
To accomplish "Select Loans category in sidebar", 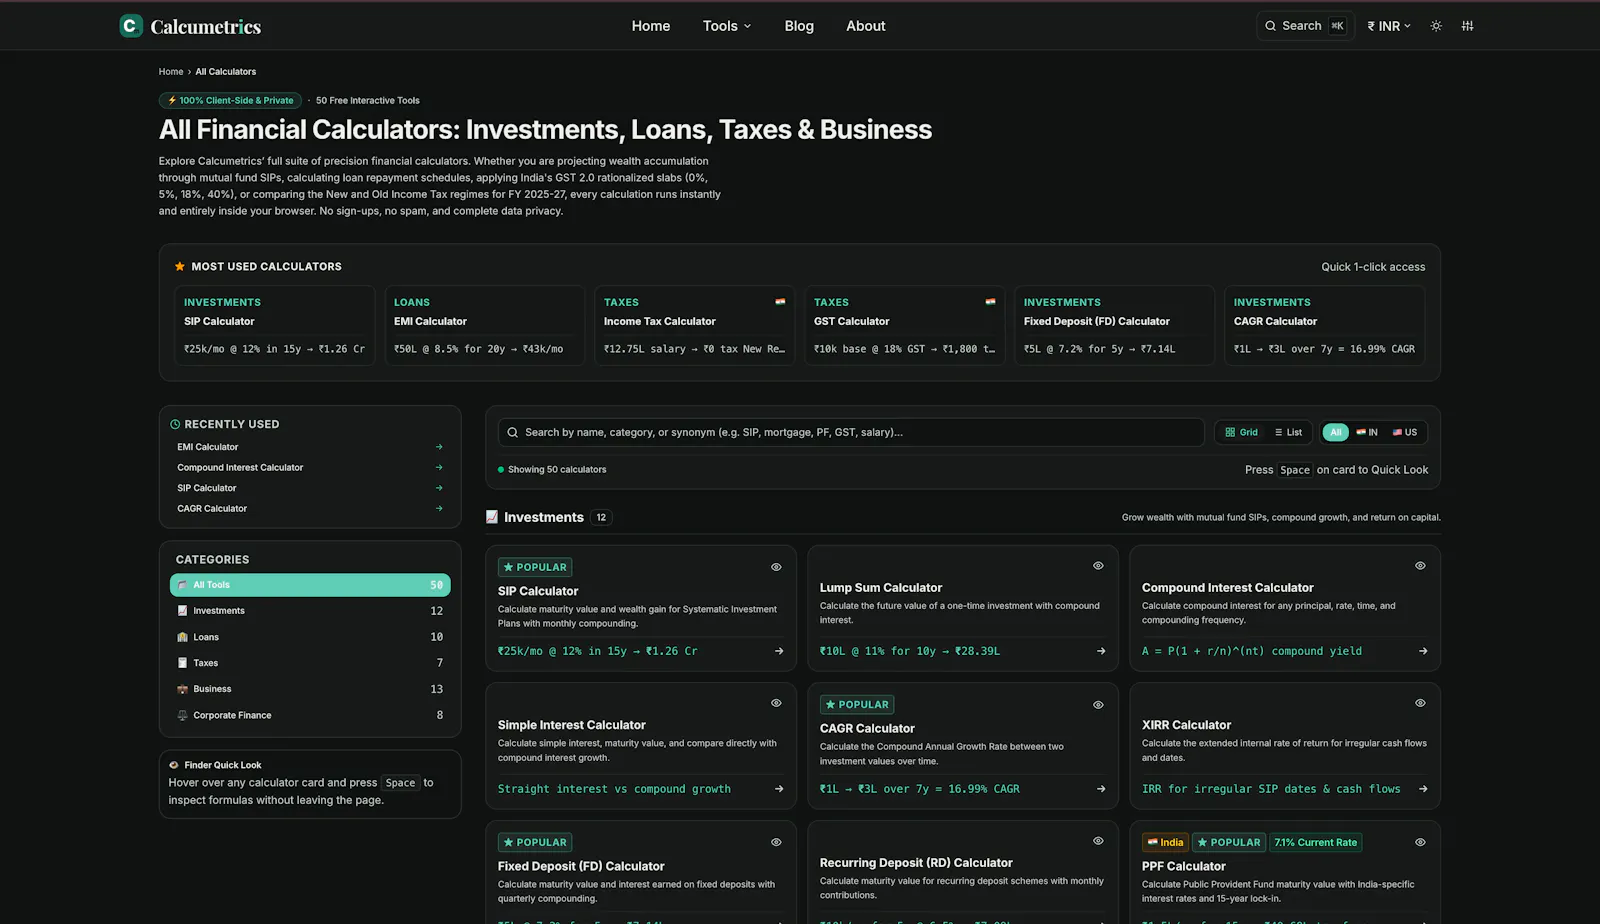I will [x=310, y=637].
